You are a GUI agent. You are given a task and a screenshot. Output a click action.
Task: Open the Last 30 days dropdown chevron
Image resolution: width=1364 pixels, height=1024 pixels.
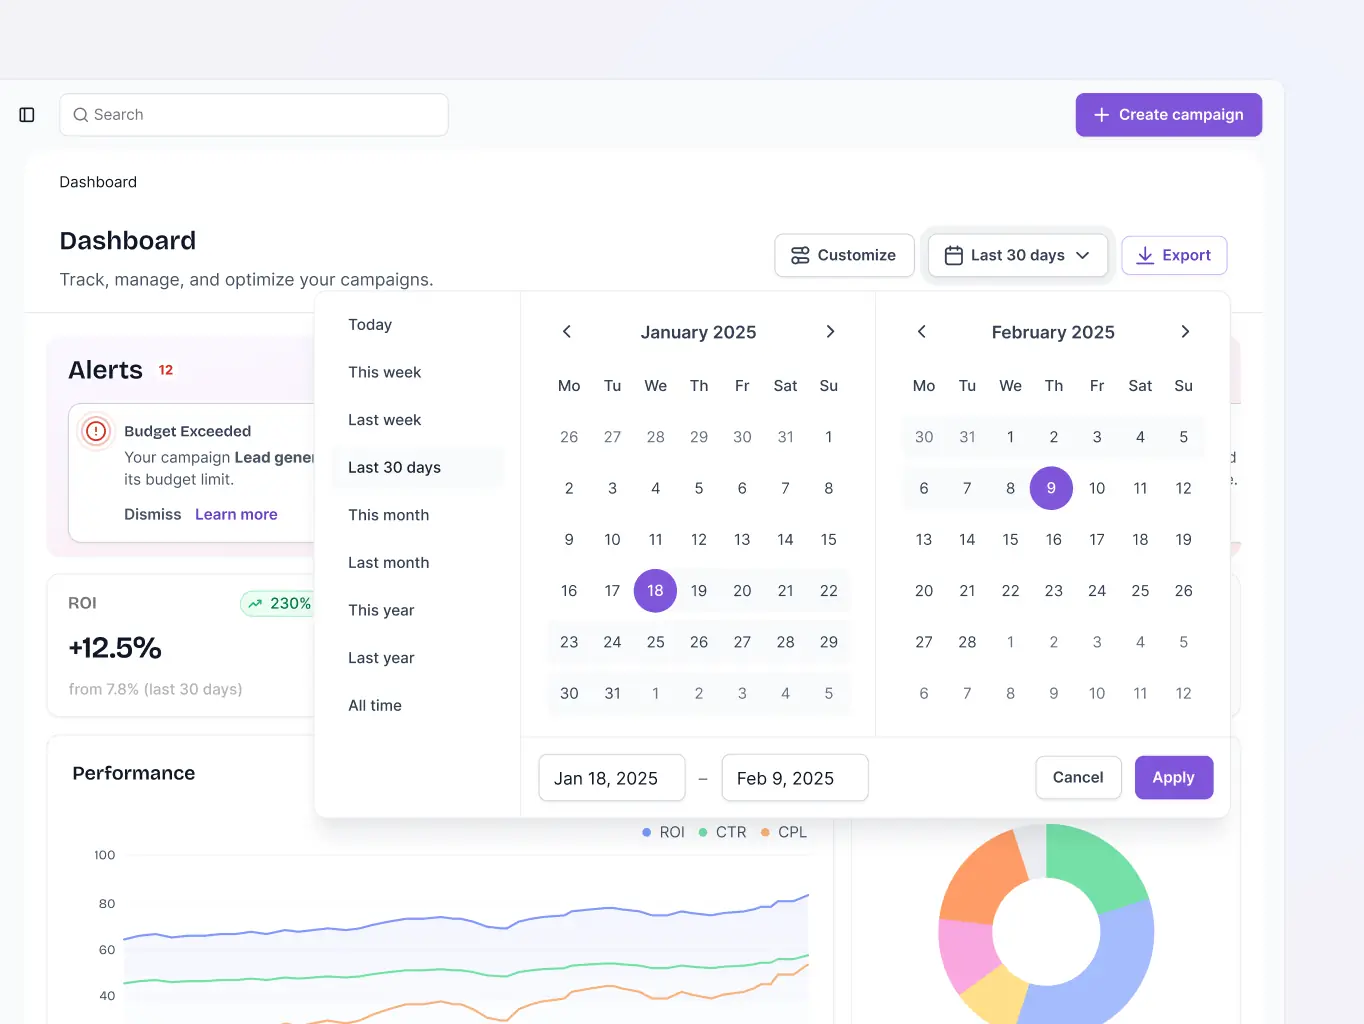1083,255
